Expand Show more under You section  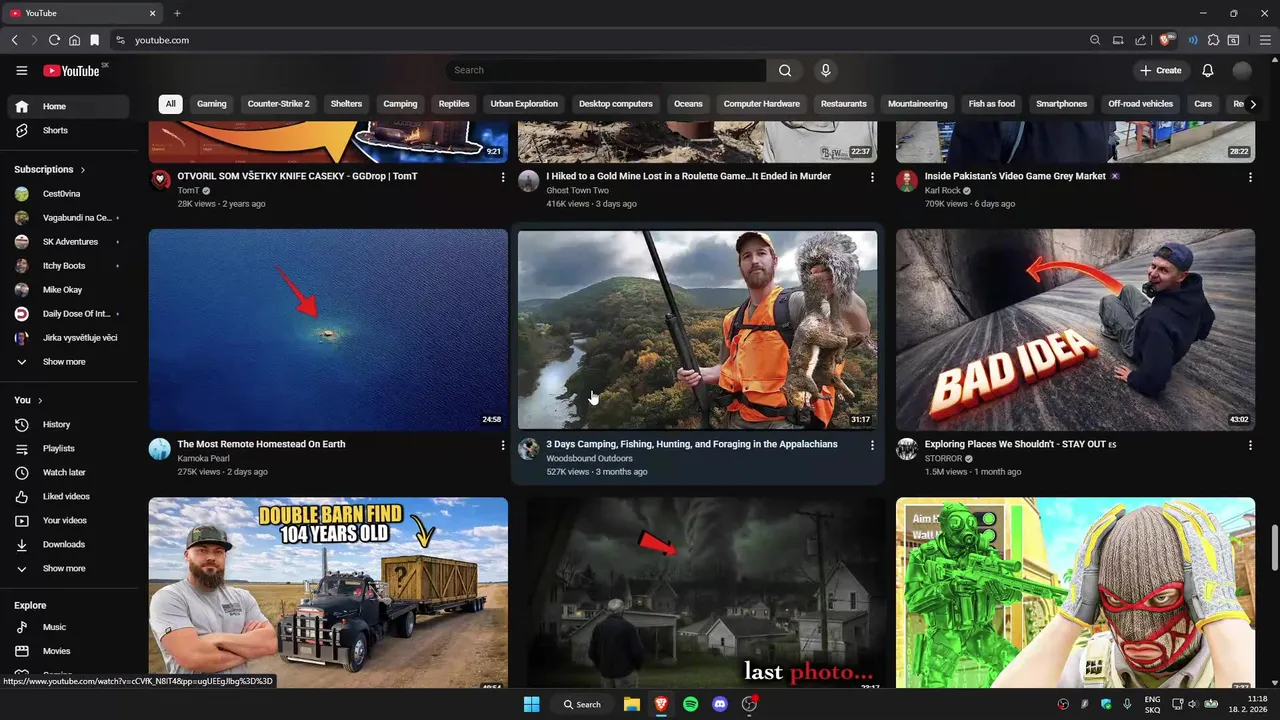coord(68,568)
